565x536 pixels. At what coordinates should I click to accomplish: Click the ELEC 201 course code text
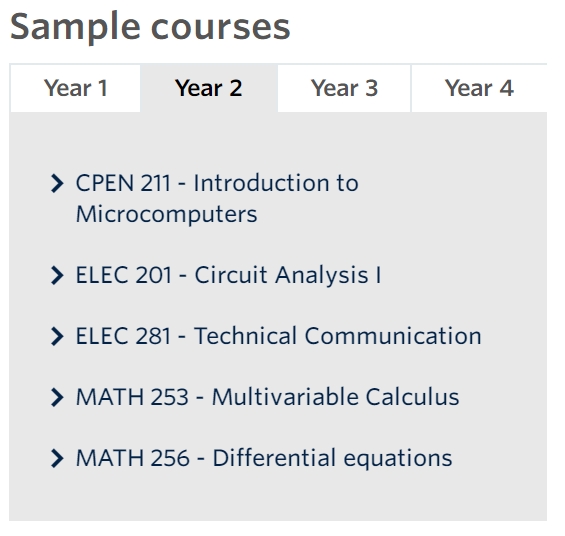click(124, 276)
